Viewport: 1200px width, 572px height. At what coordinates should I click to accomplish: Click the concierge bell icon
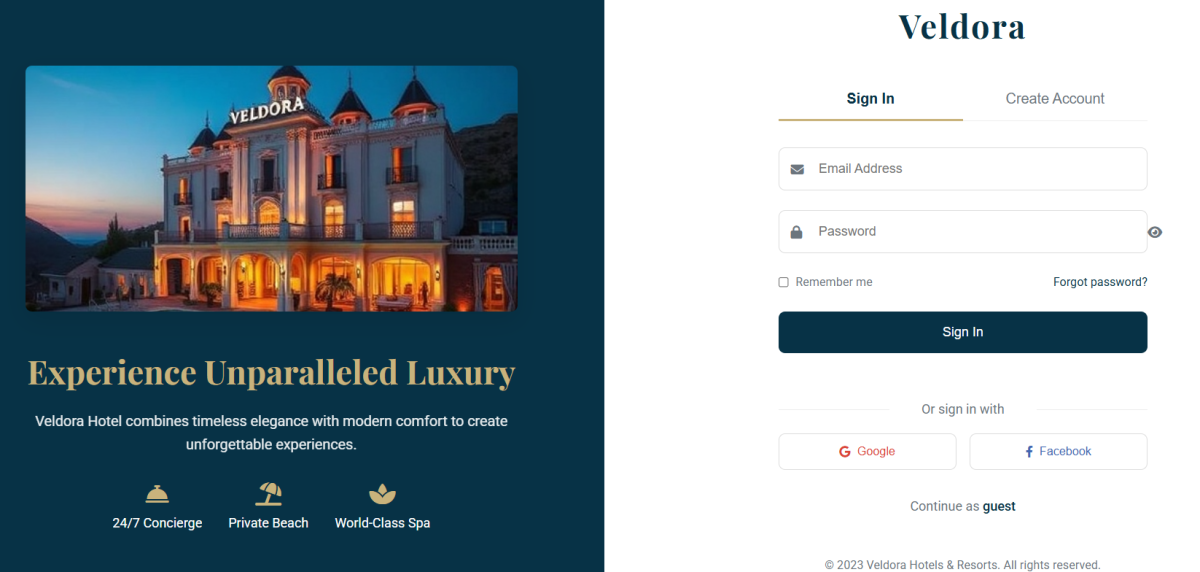click(x=157, y=493)
